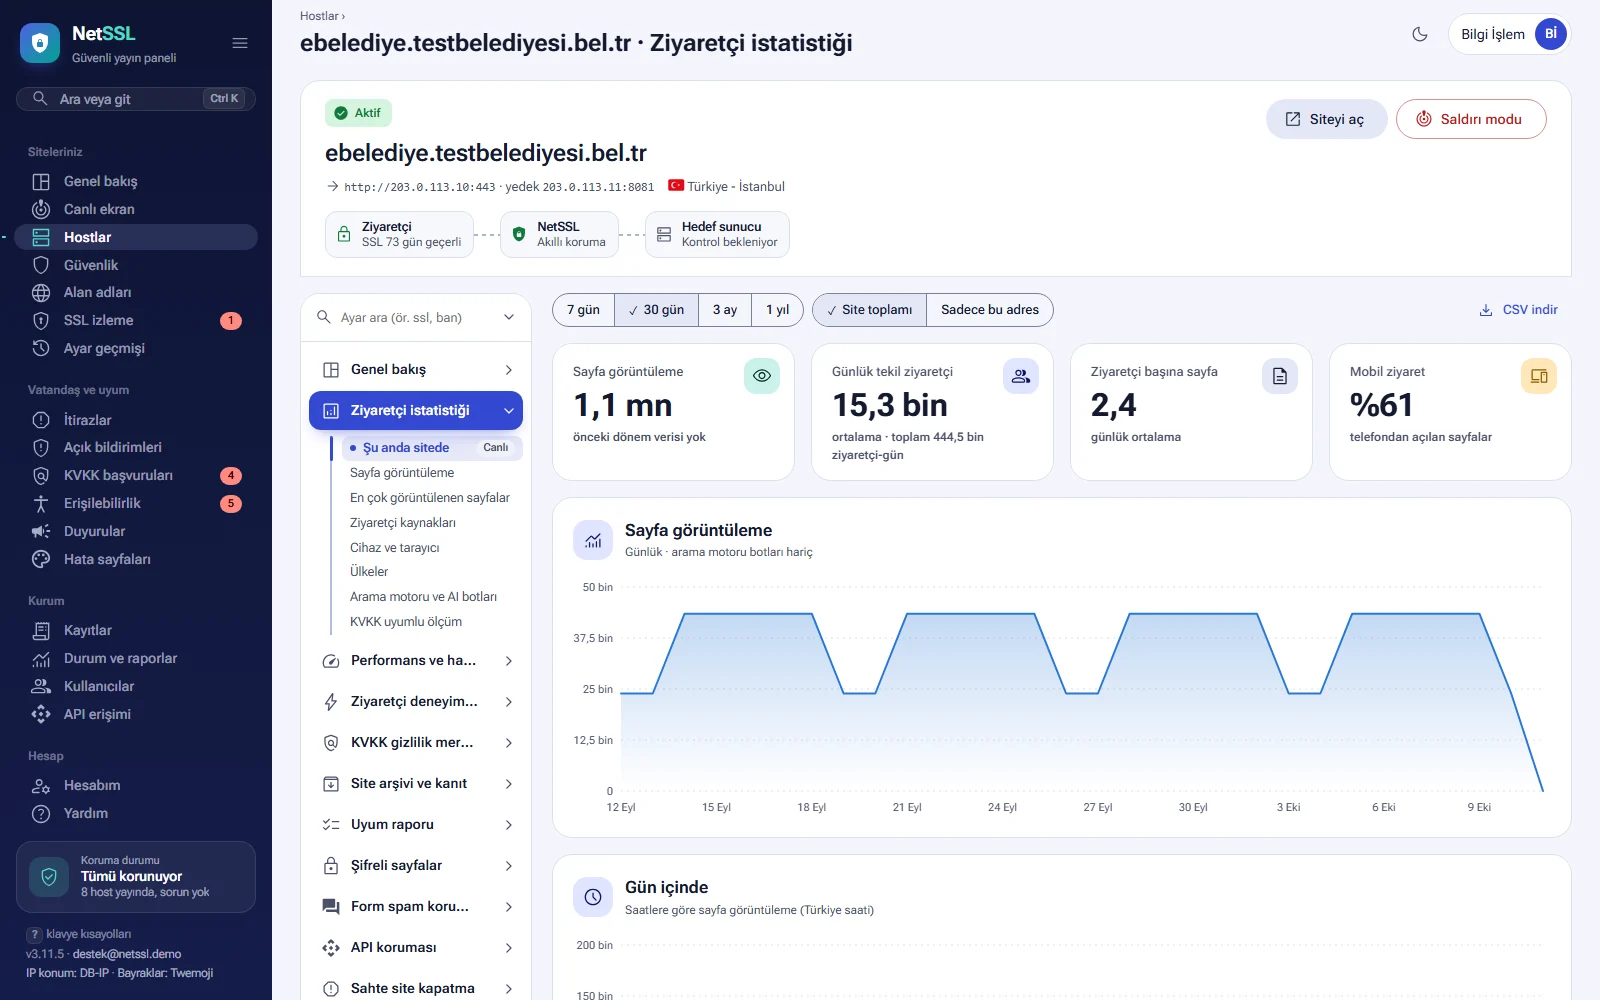Click the clock icon beside Gün içinde
This screenshot has width=1600, height=1000.
(x=593, y=897)
